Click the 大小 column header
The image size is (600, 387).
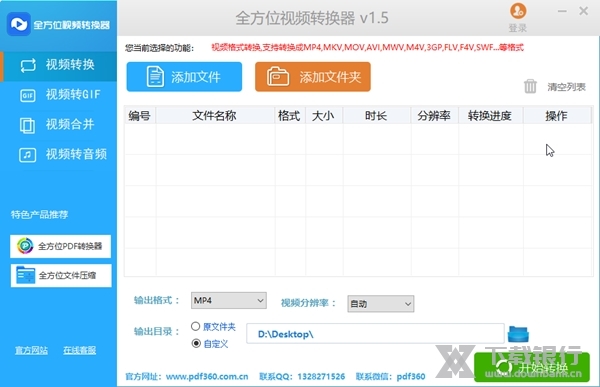324,116
